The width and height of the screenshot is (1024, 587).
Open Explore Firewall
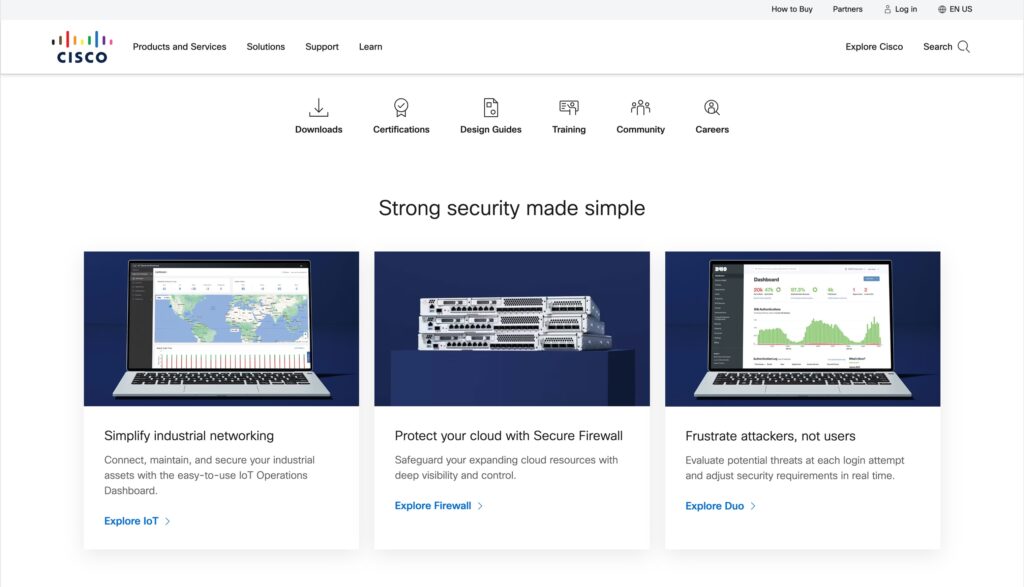click(432, 505)
